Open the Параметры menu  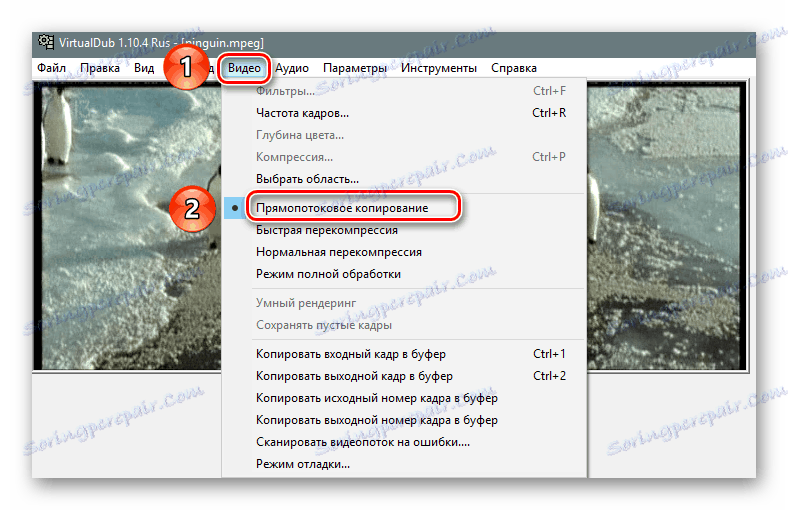pos(355,68)
